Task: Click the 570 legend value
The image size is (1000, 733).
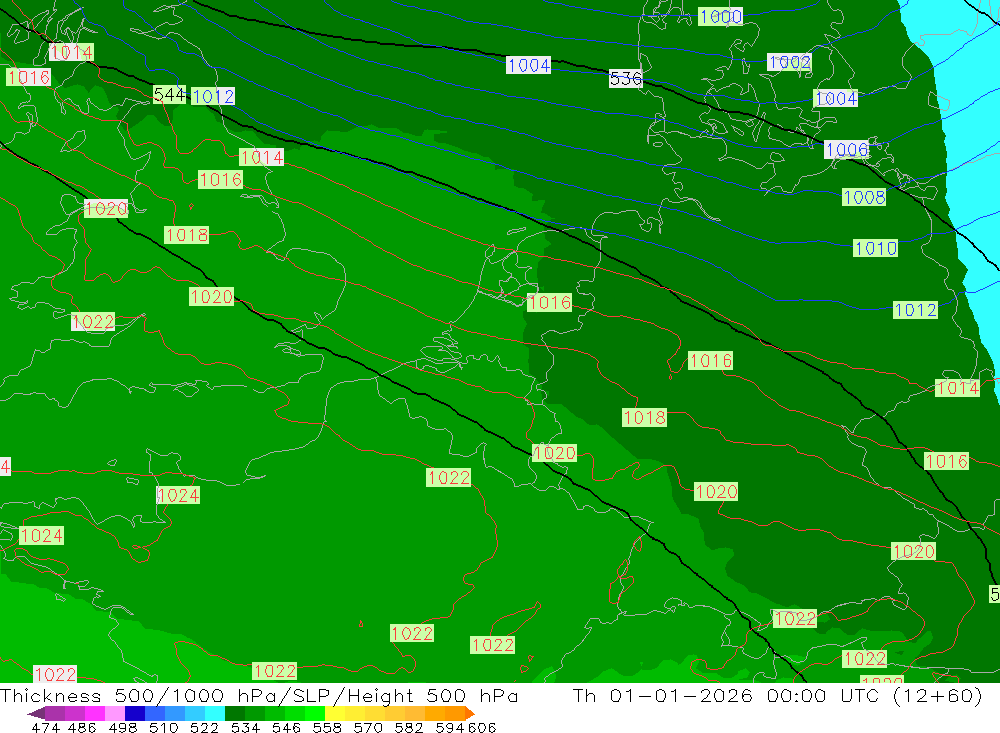Action: click(x=368, y=727)
